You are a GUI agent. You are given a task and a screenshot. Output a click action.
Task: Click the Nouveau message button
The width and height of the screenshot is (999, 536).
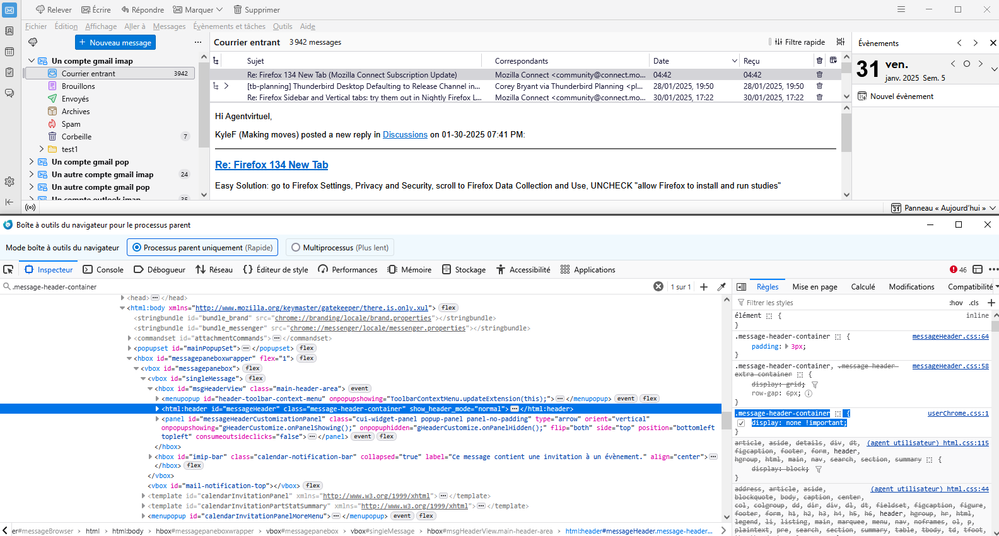(x=115, y=42)
